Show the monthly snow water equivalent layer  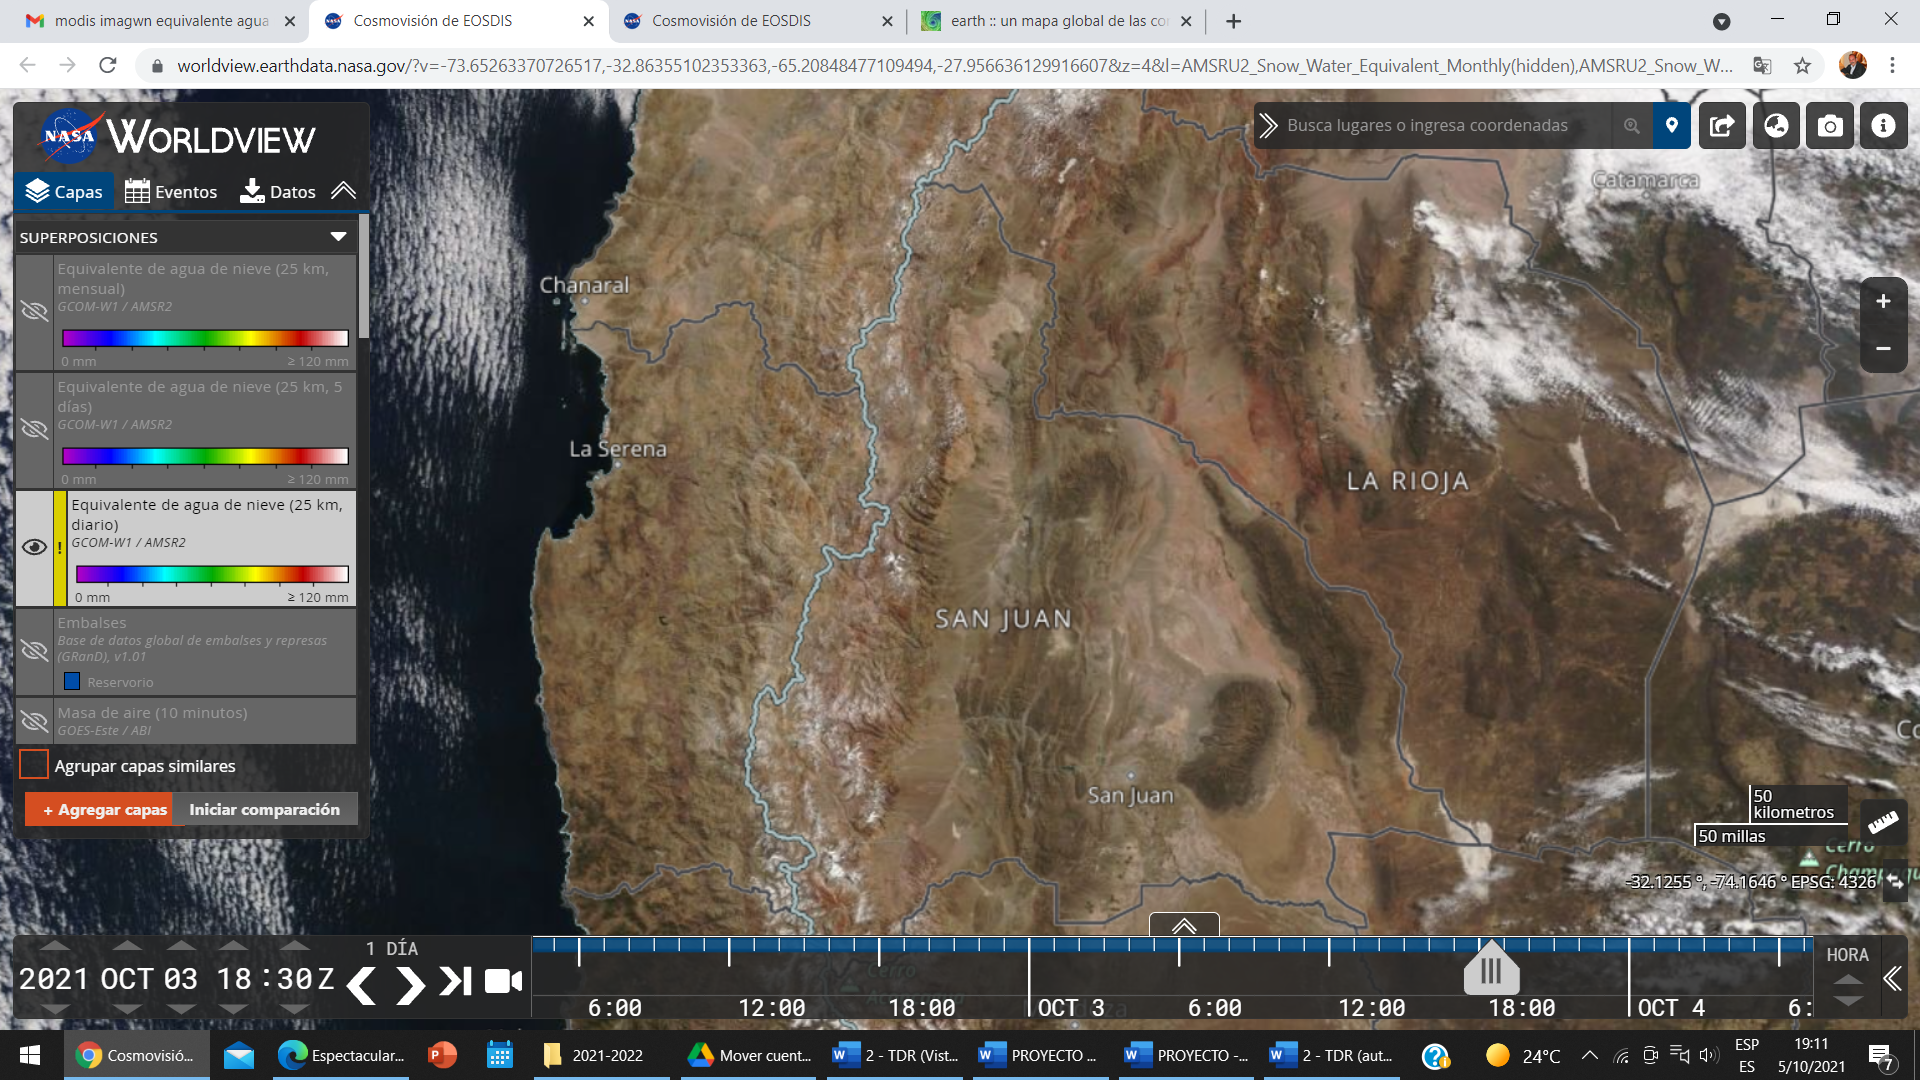[34, 311]
